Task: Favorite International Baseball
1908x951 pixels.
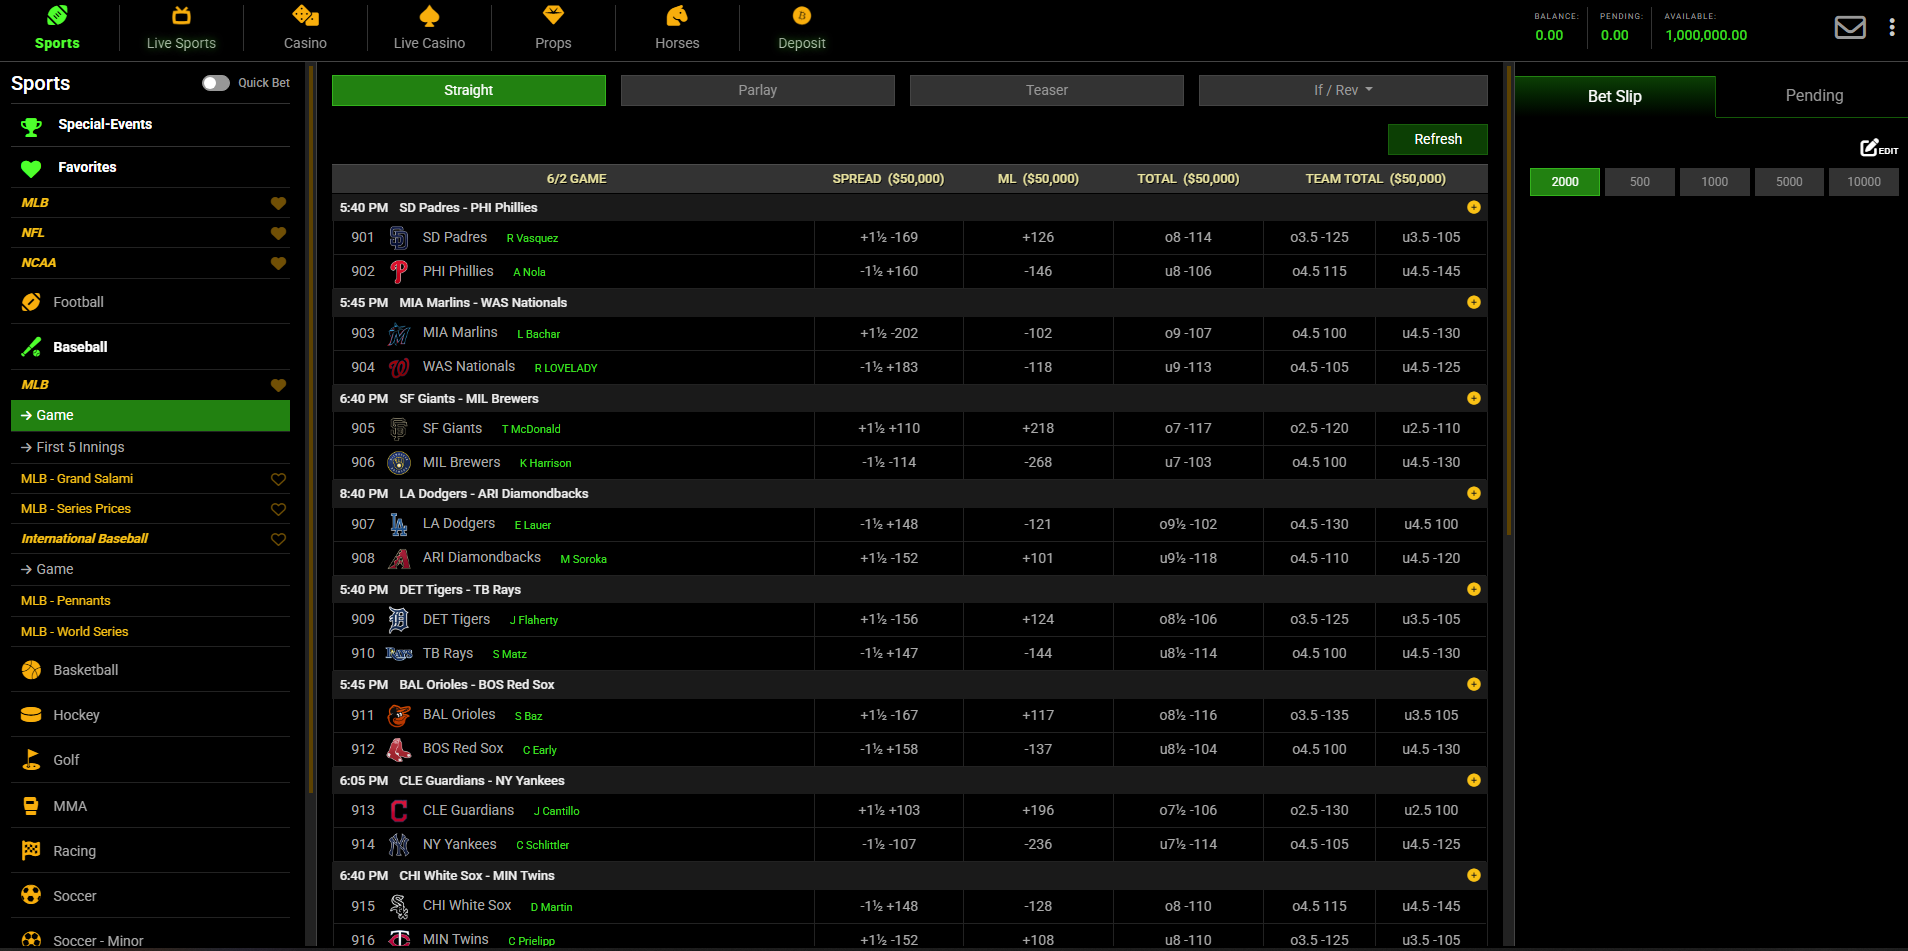Action: [x=278, y=539]
